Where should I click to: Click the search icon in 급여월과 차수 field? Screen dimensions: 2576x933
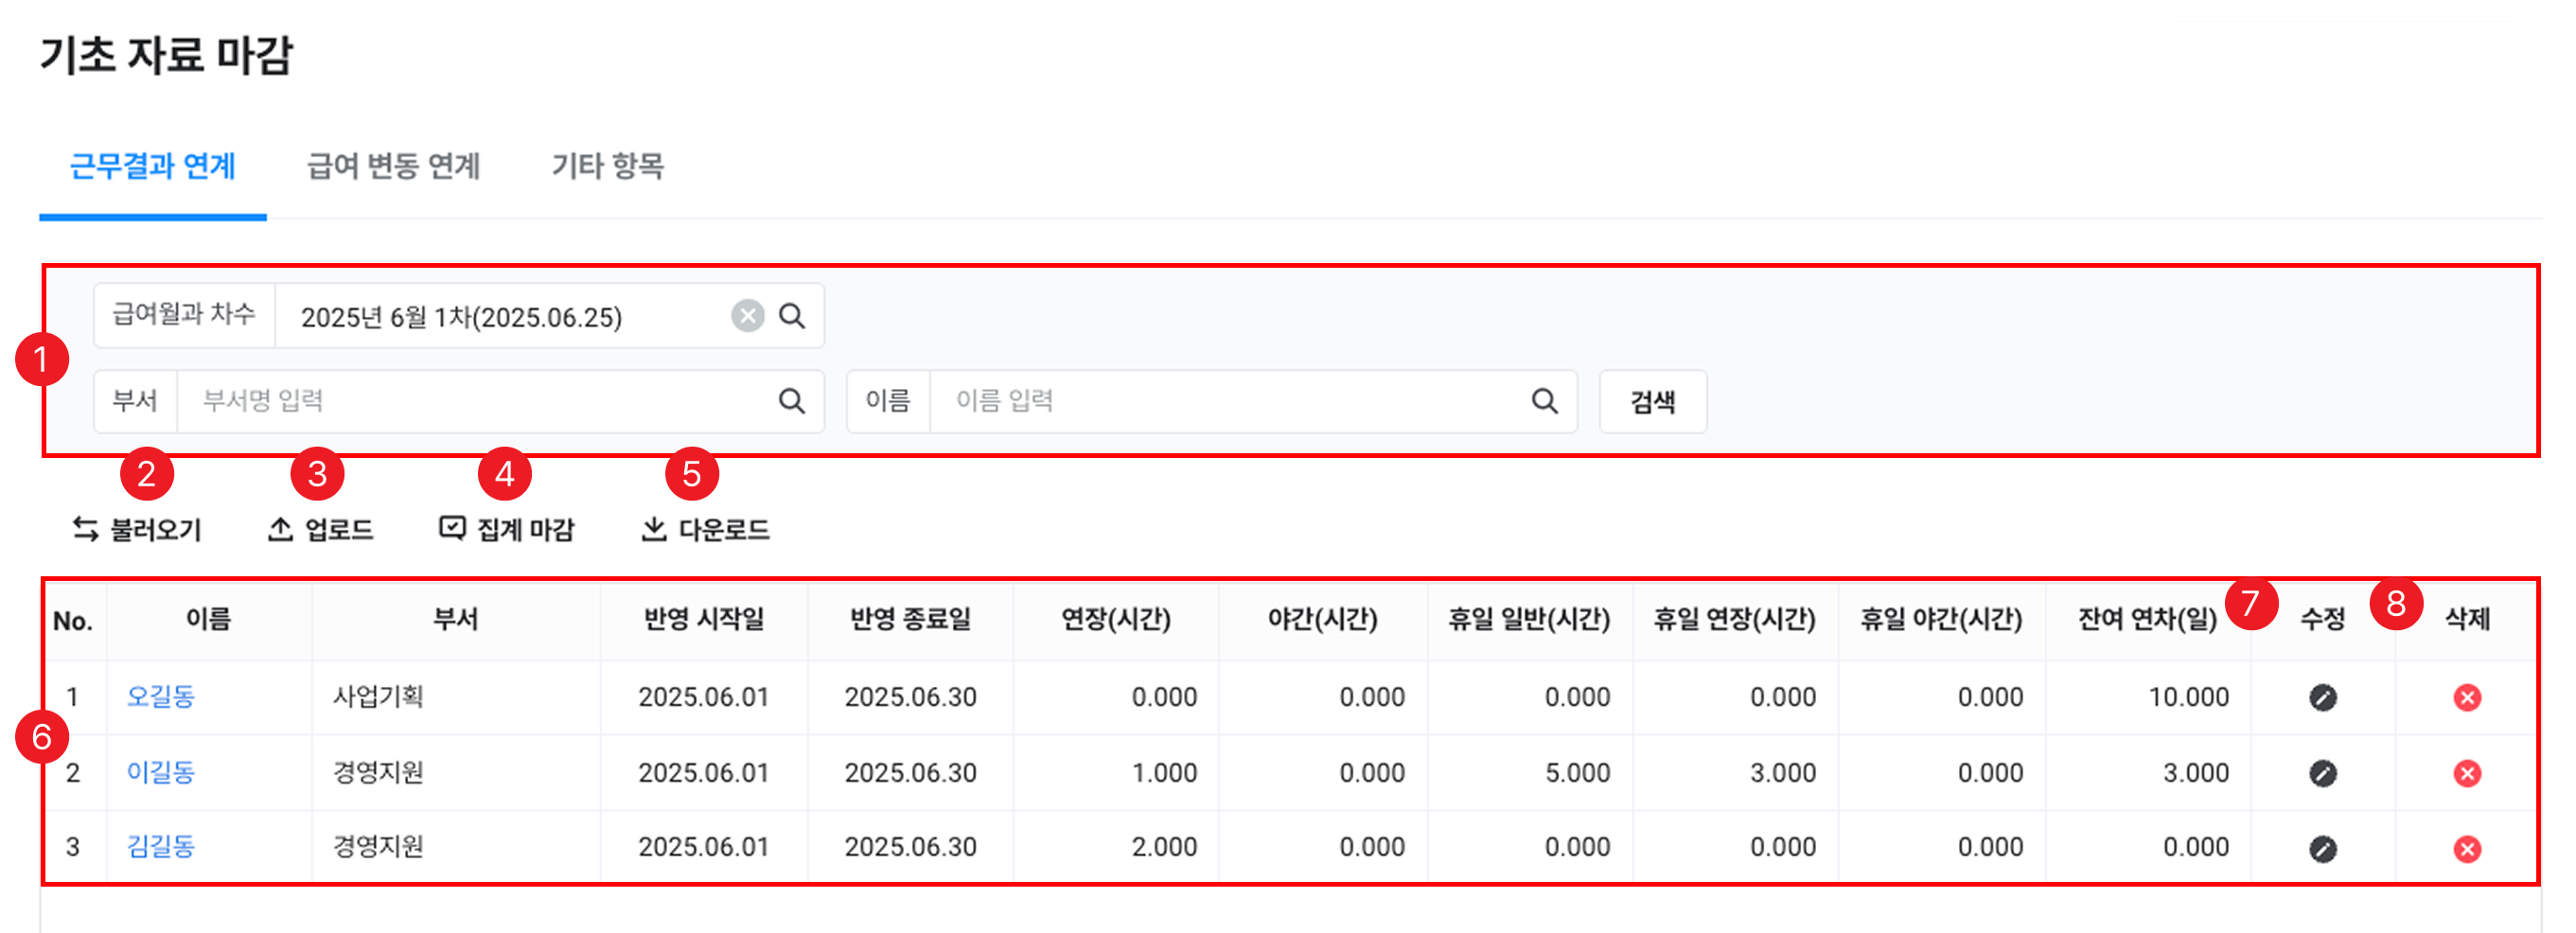792,316
